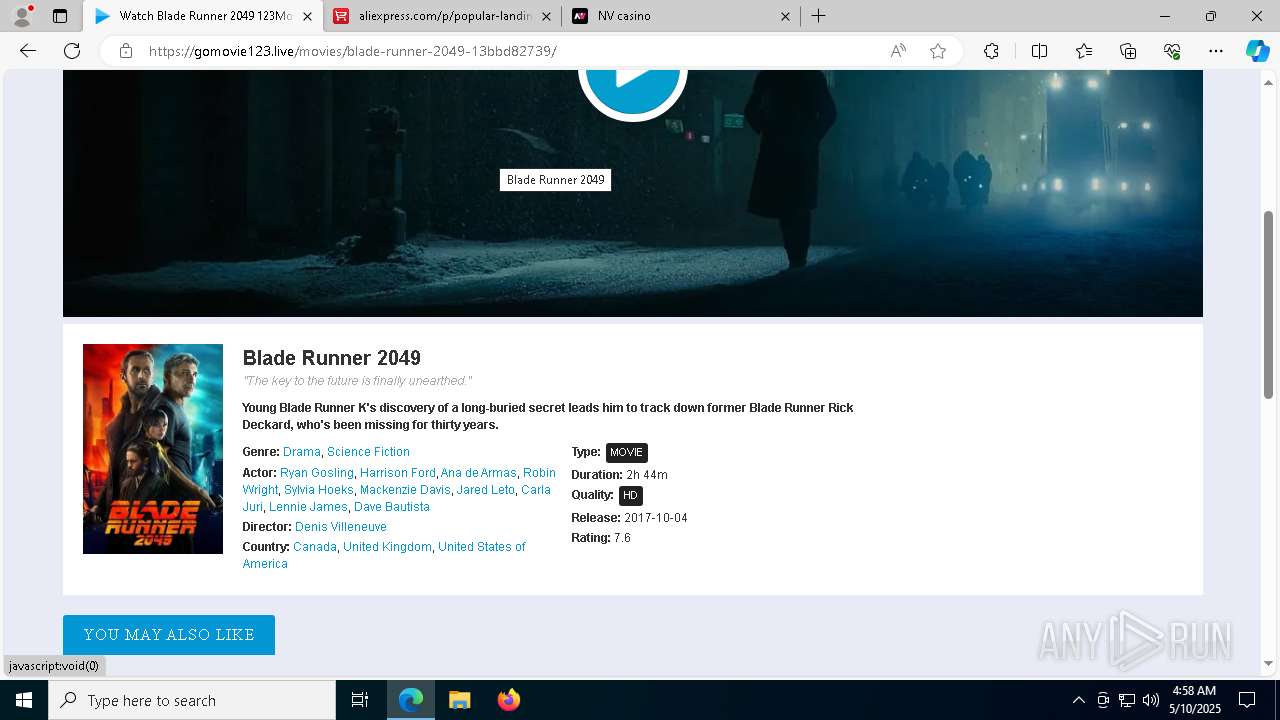Click the rating value 7.6
This screenshot has width=1280, height=720.
click(622, 538)
